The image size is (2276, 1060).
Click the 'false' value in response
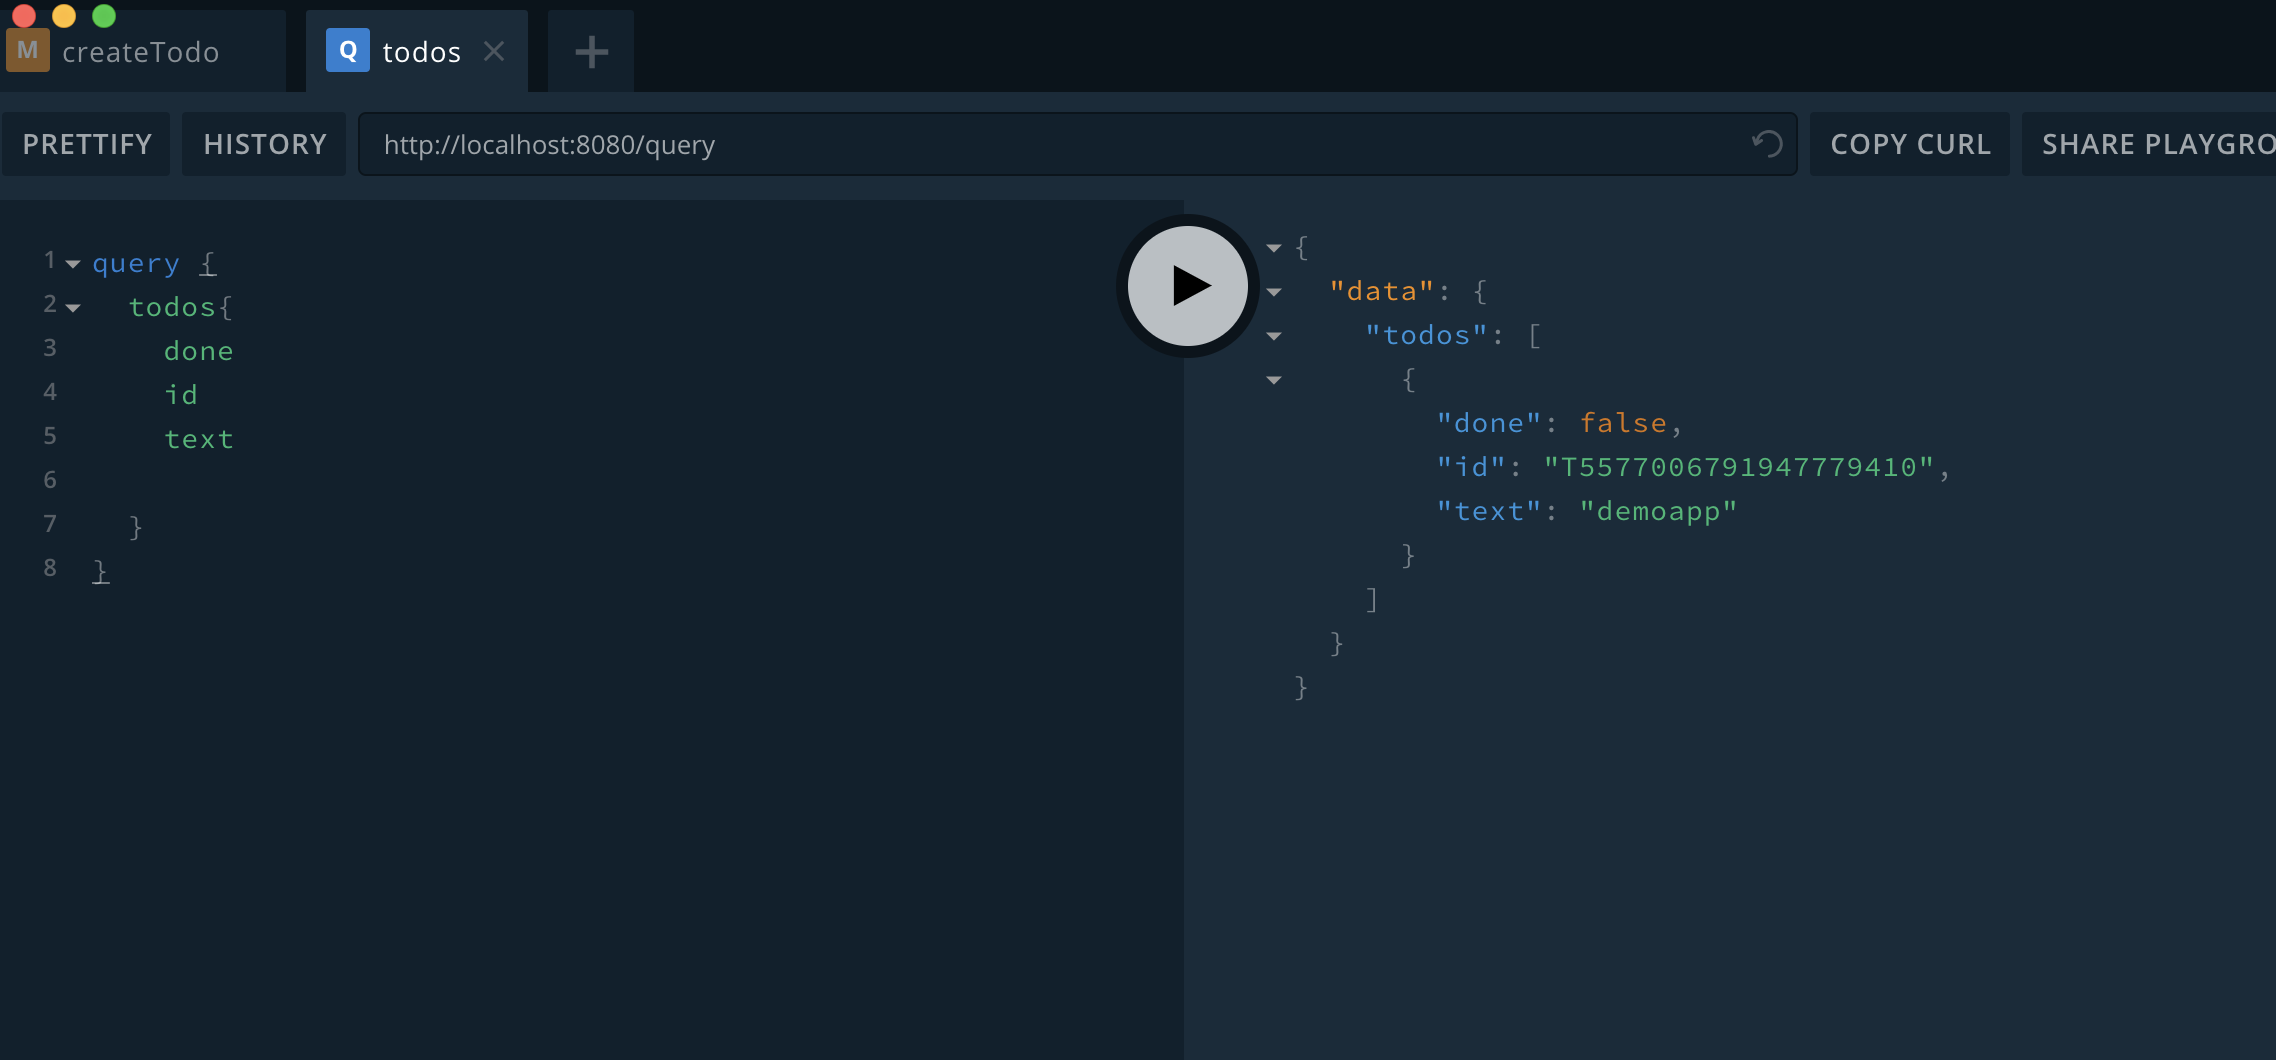pos(1623,423)
